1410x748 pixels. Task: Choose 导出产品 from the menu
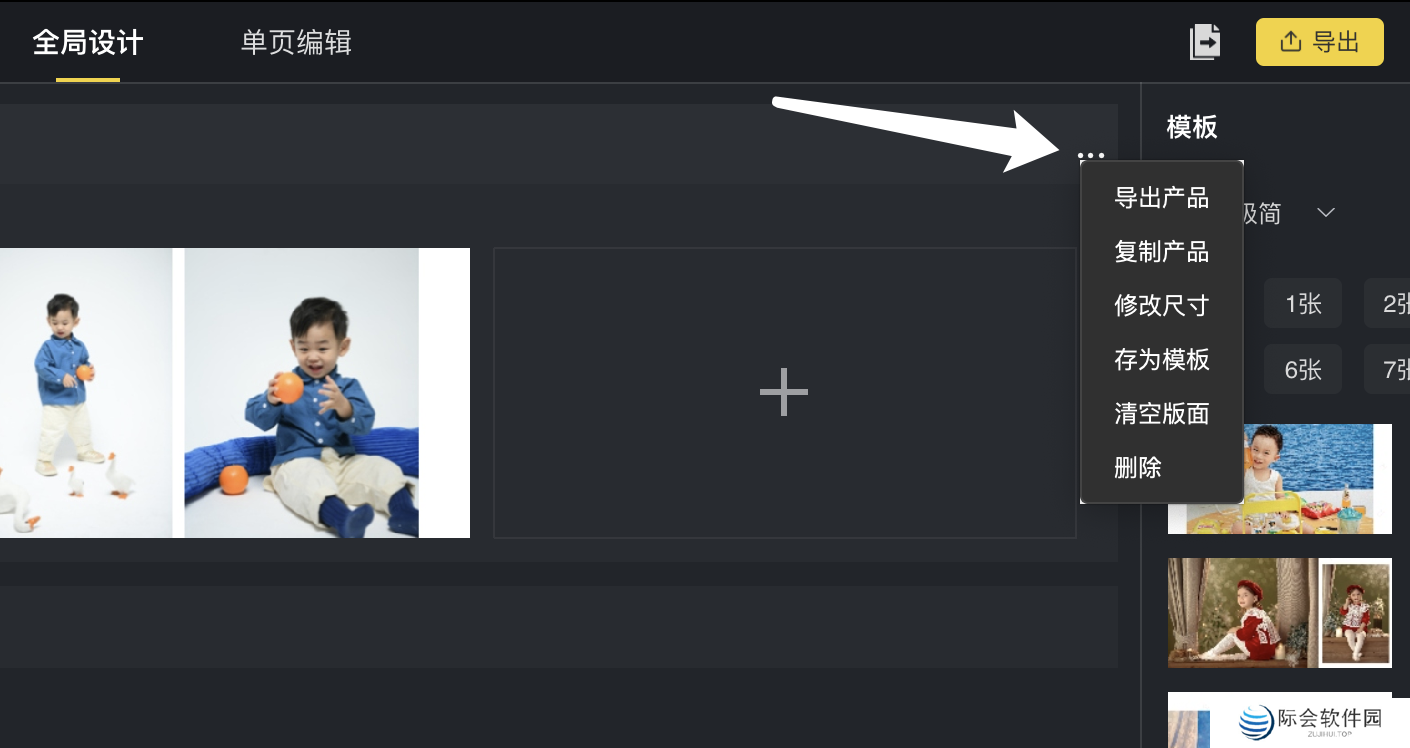(1162, 197)
